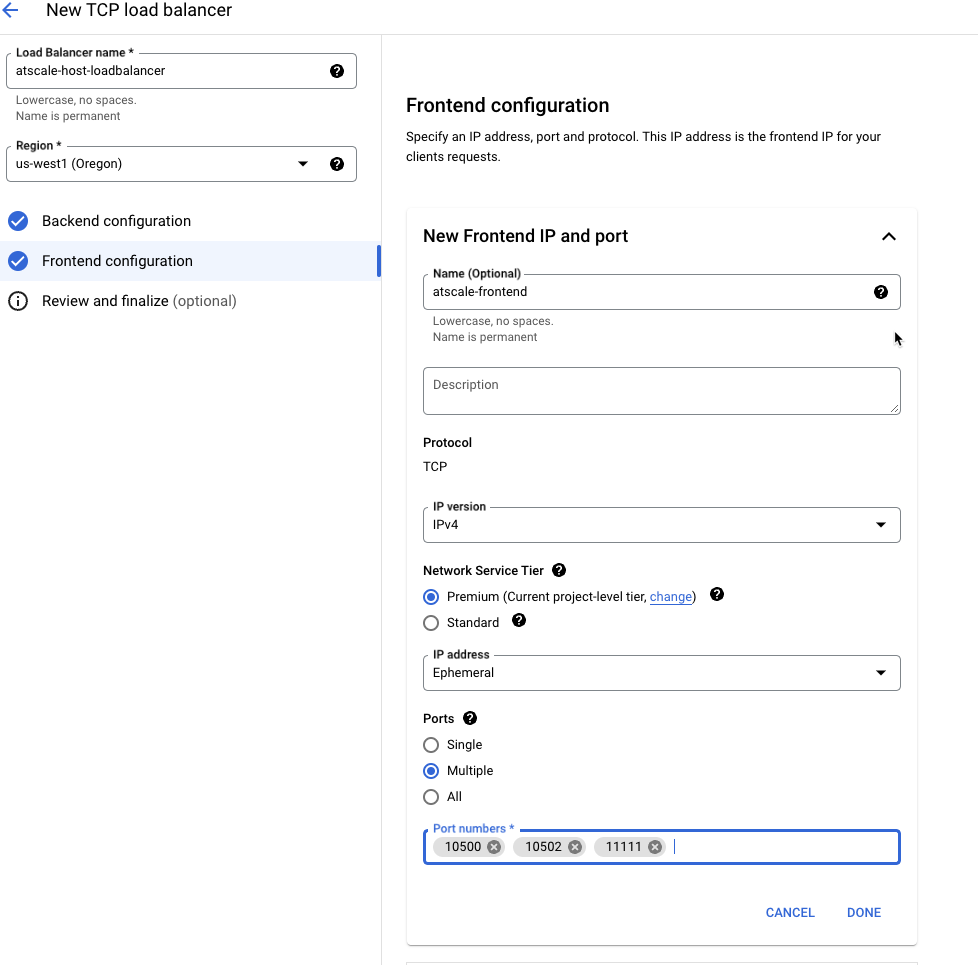Remove port 11111 chip
Image resolution: width=978 pixels, height=965 pixels.
(655, 847)
